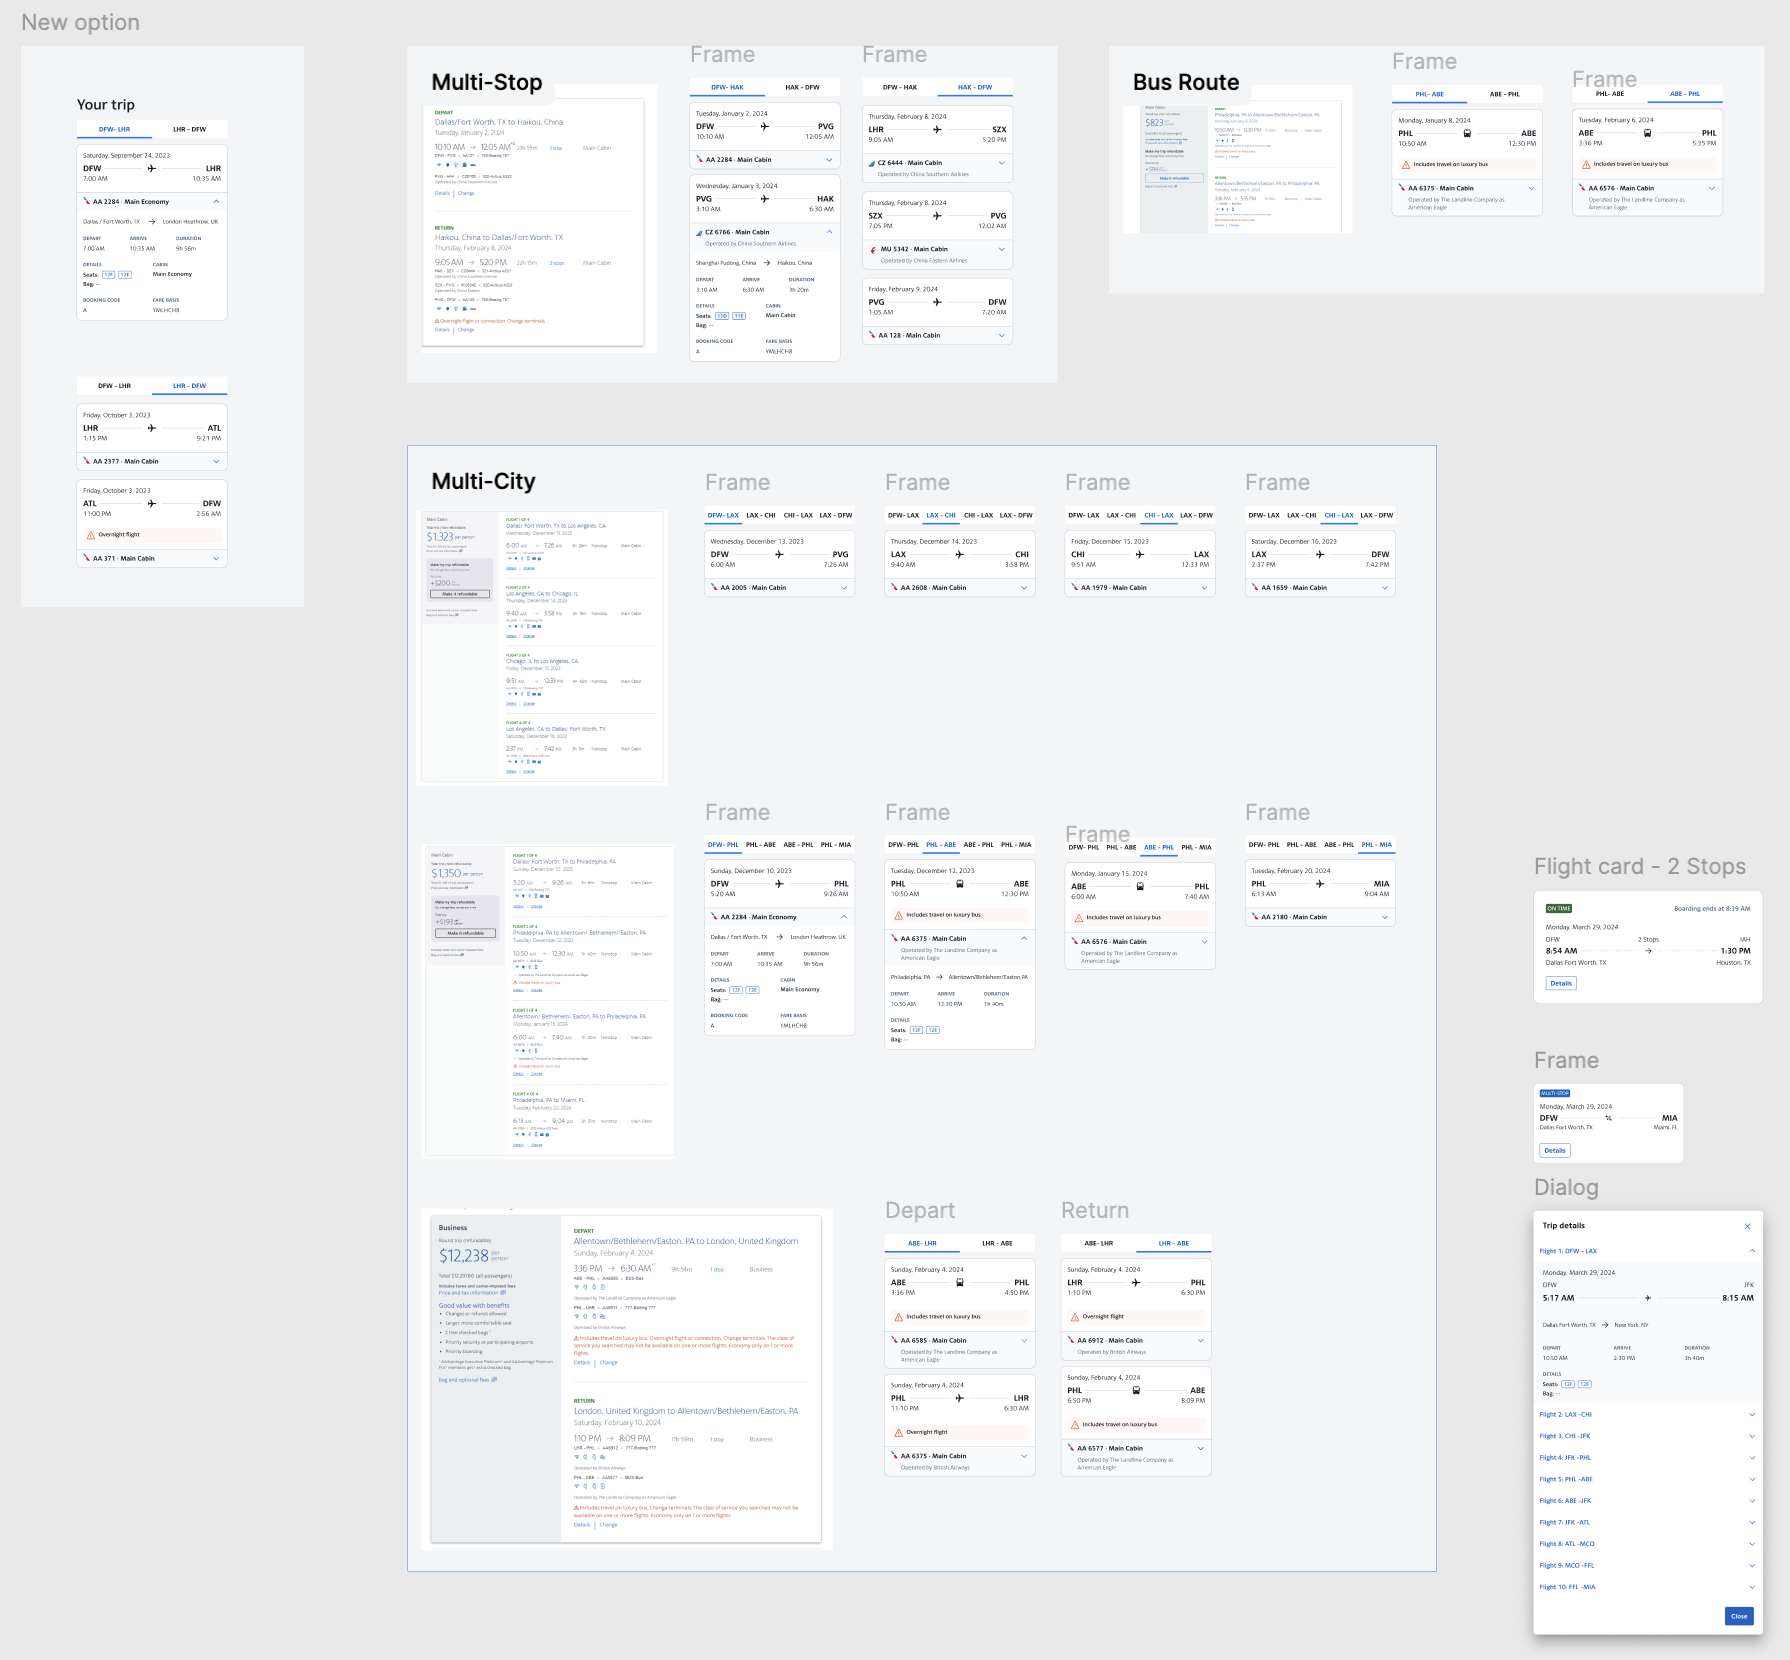1790x1660 pixels.
Task: Switch to ABE- LHR tab in Return frame
Action: coord(1098,1244)
